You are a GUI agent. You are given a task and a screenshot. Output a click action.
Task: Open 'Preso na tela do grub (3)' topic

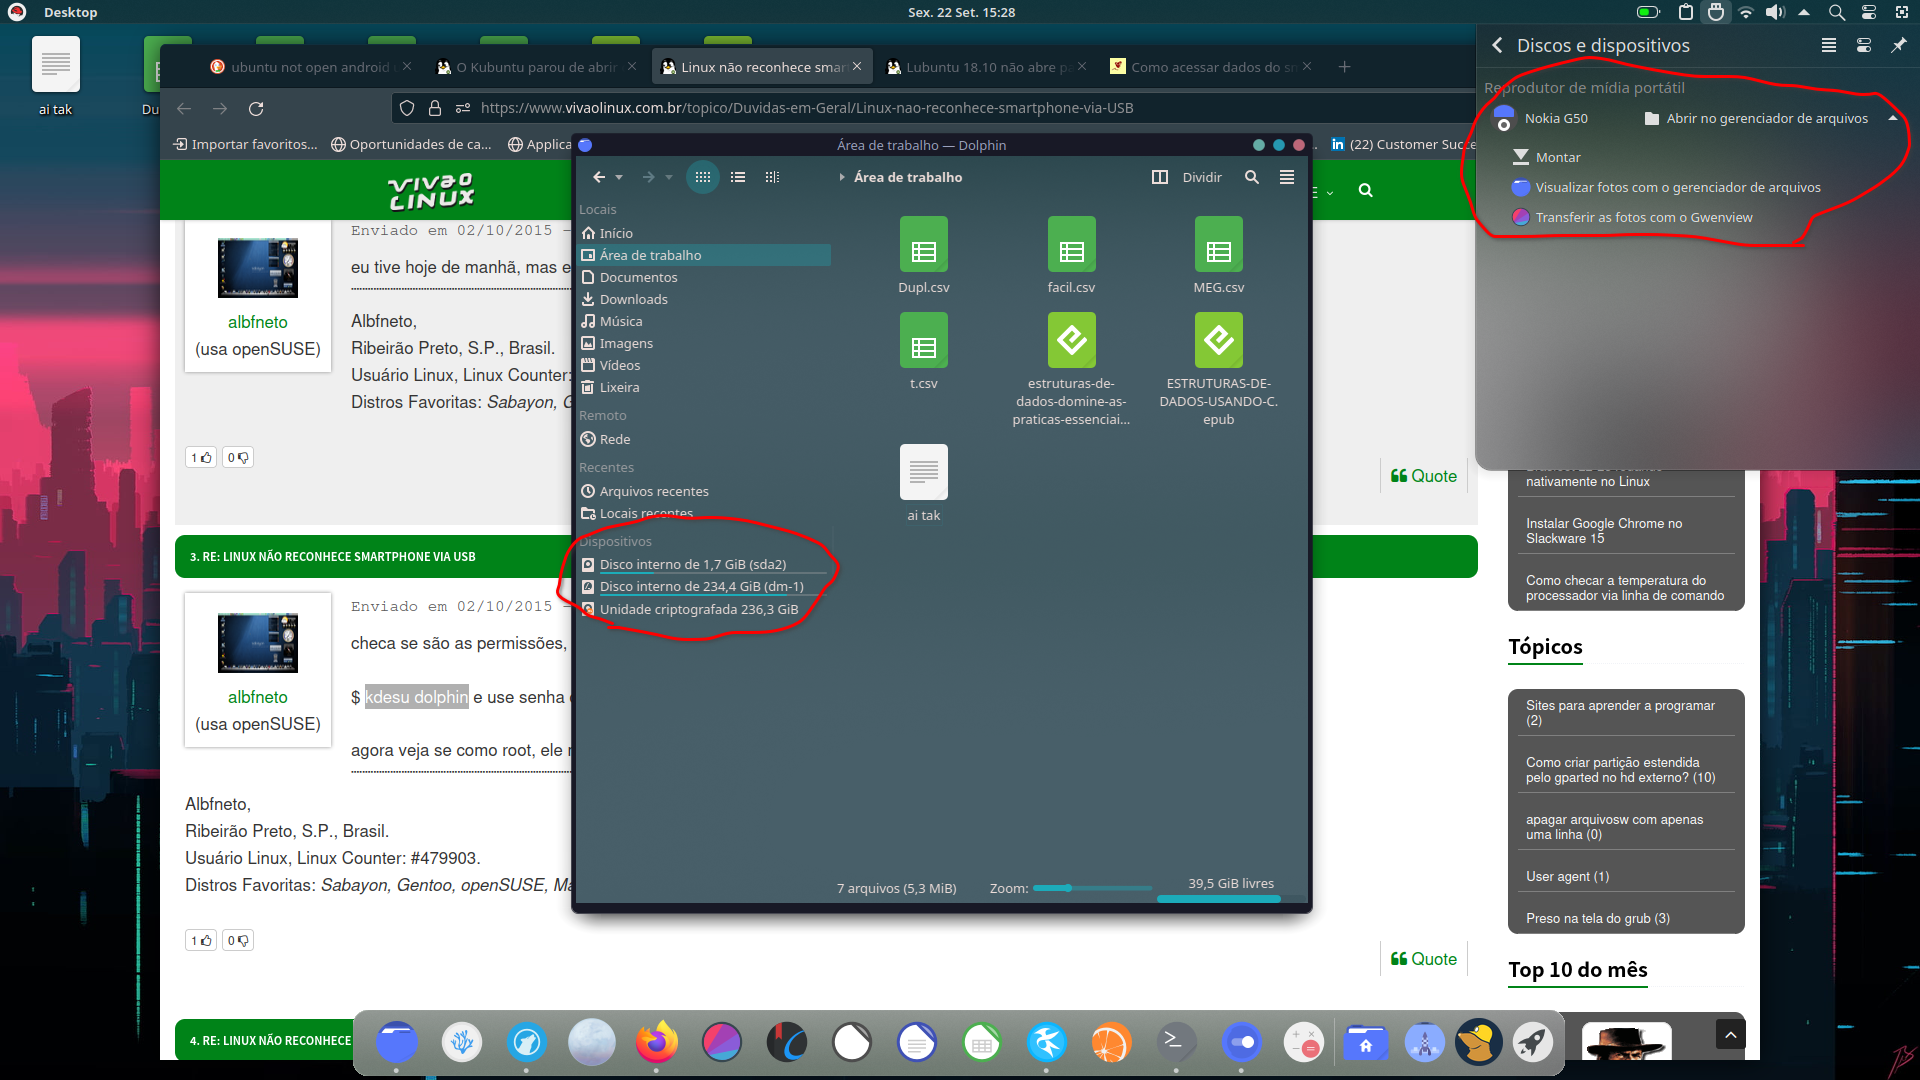[x=1598, y=918]
